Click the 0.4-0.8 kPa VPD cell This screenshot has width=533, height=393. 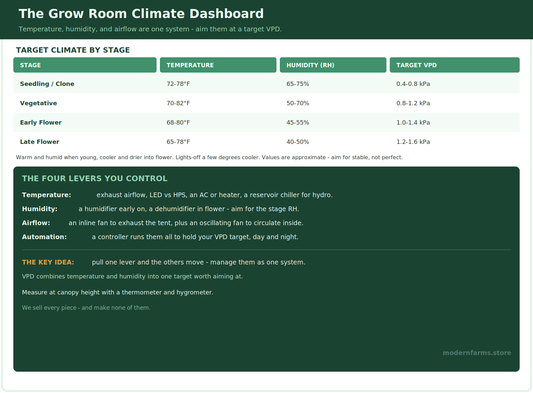click(413, 84)
